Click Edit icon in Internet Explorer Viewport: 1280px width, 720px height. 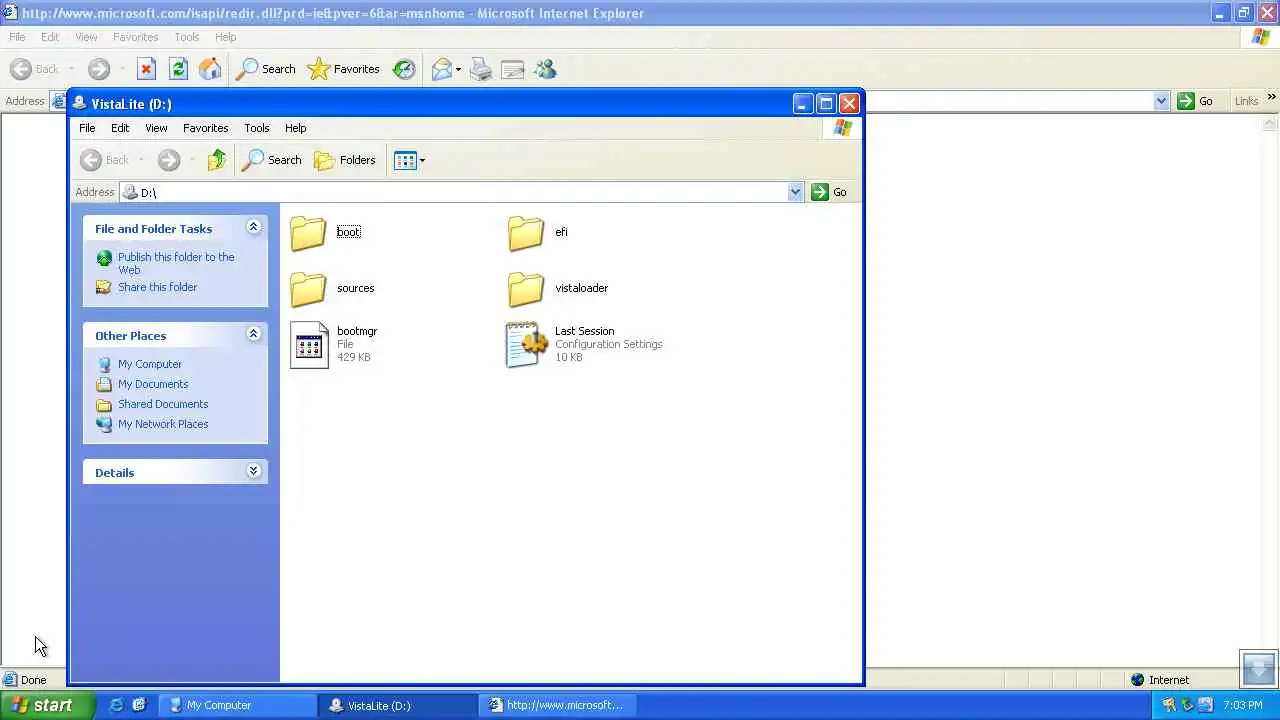pyautogui.click(x=513, y=69)
